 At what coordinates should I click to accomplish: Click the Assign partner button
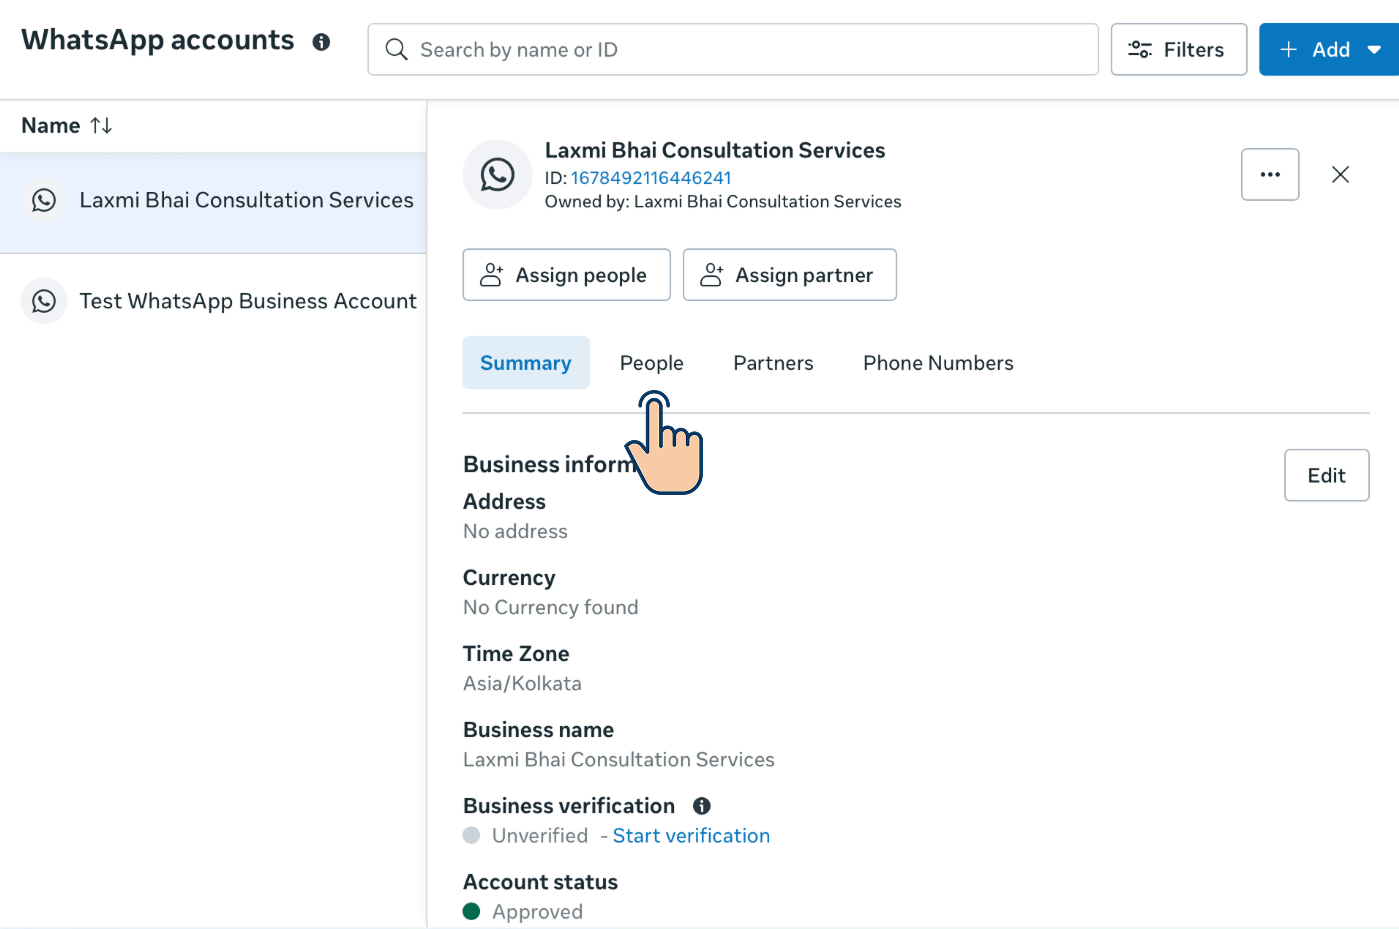pyautogui.click(x=789, y=275)
